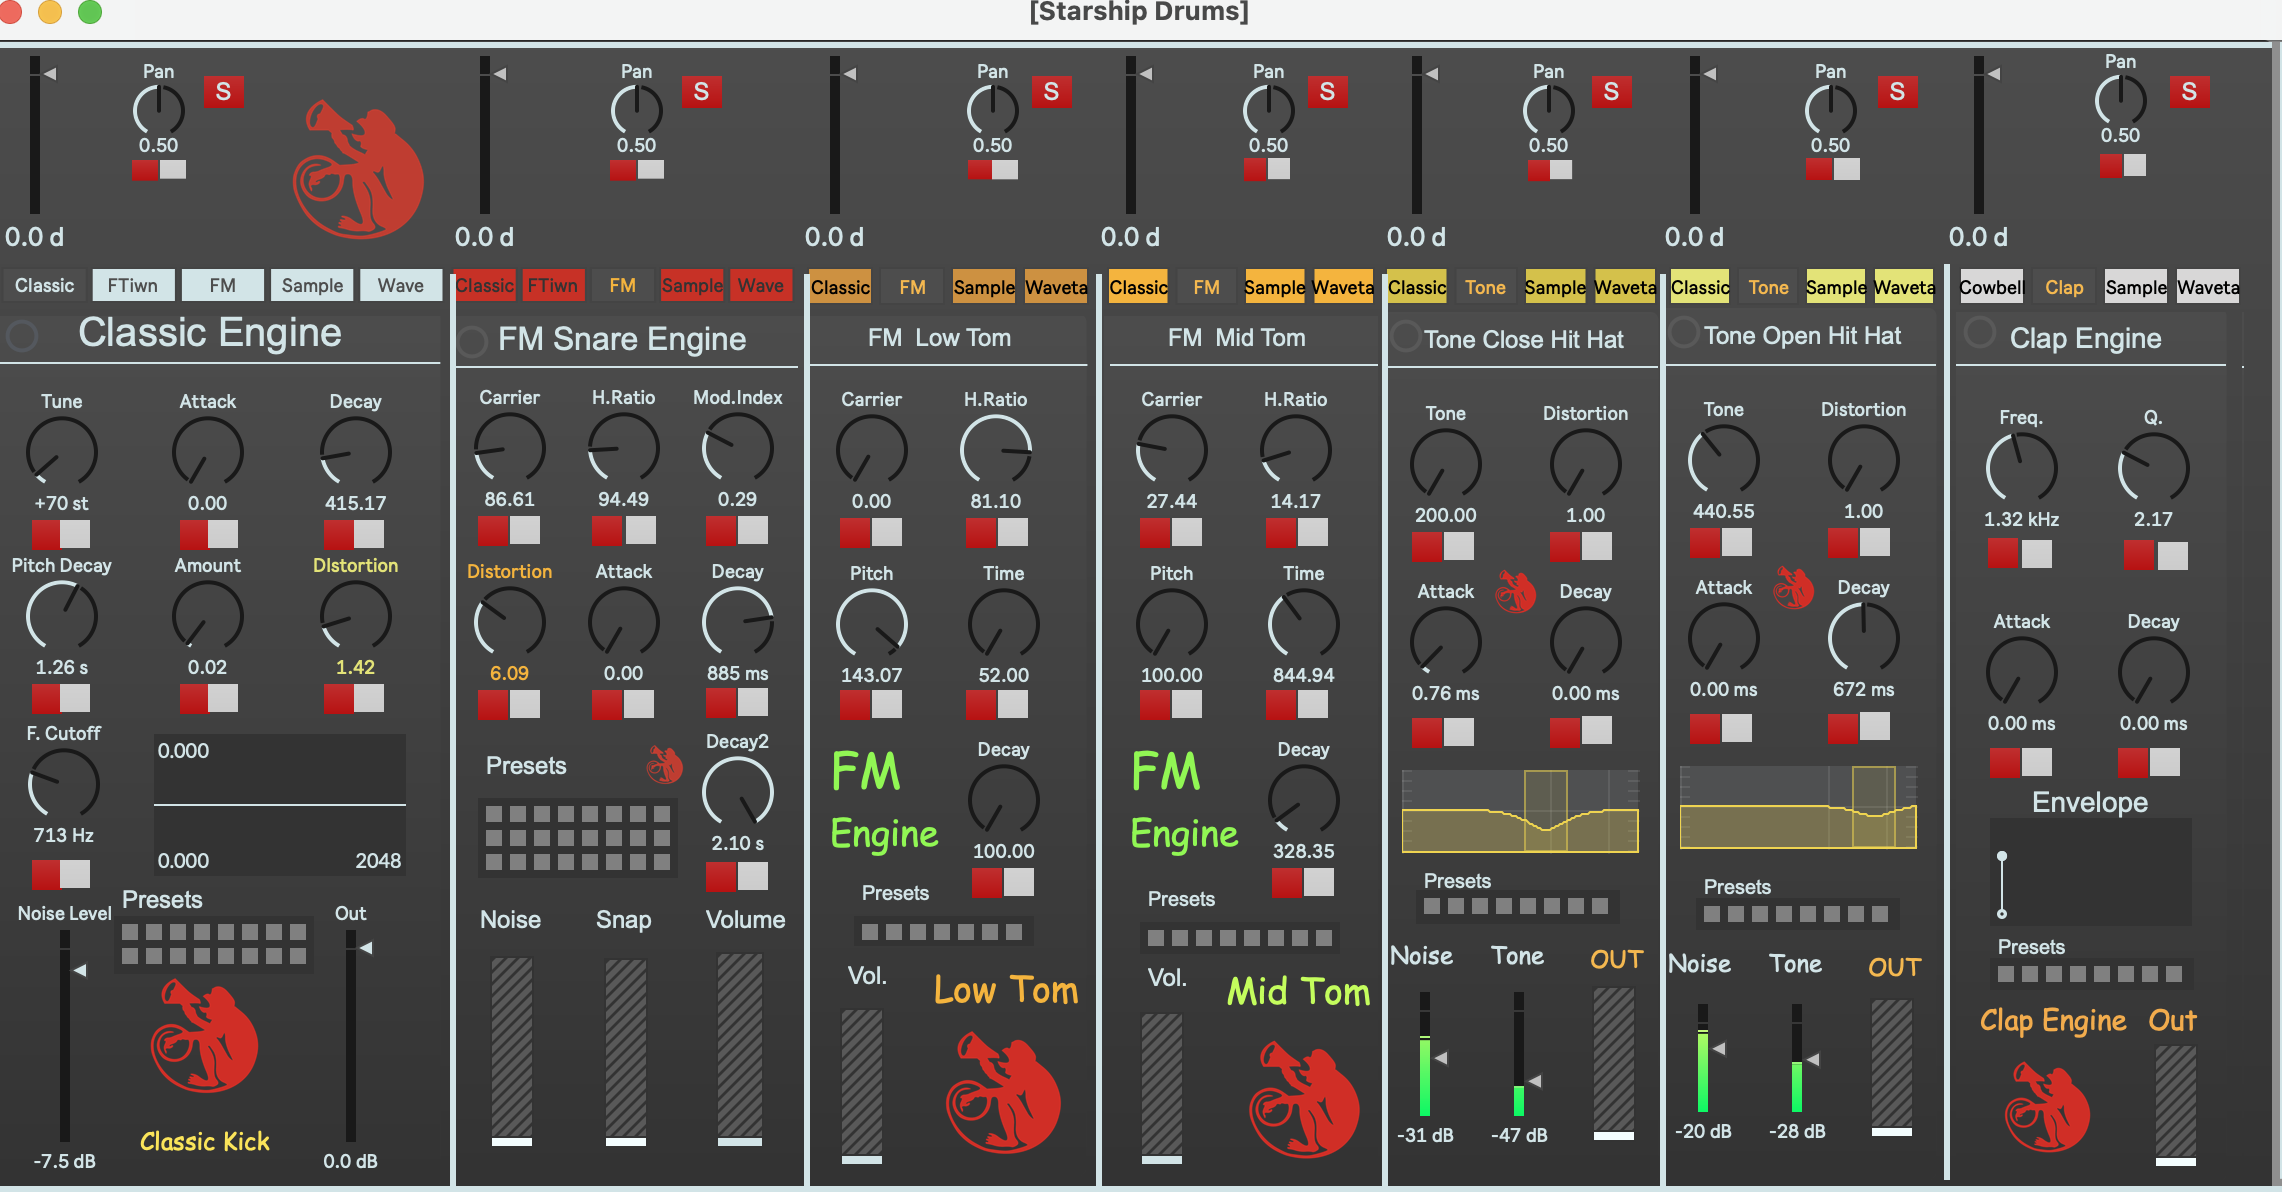Click monkey icon in Tone Open Hit Hat
The height and width of the screenshot is (1192, 2282).
1793,587
